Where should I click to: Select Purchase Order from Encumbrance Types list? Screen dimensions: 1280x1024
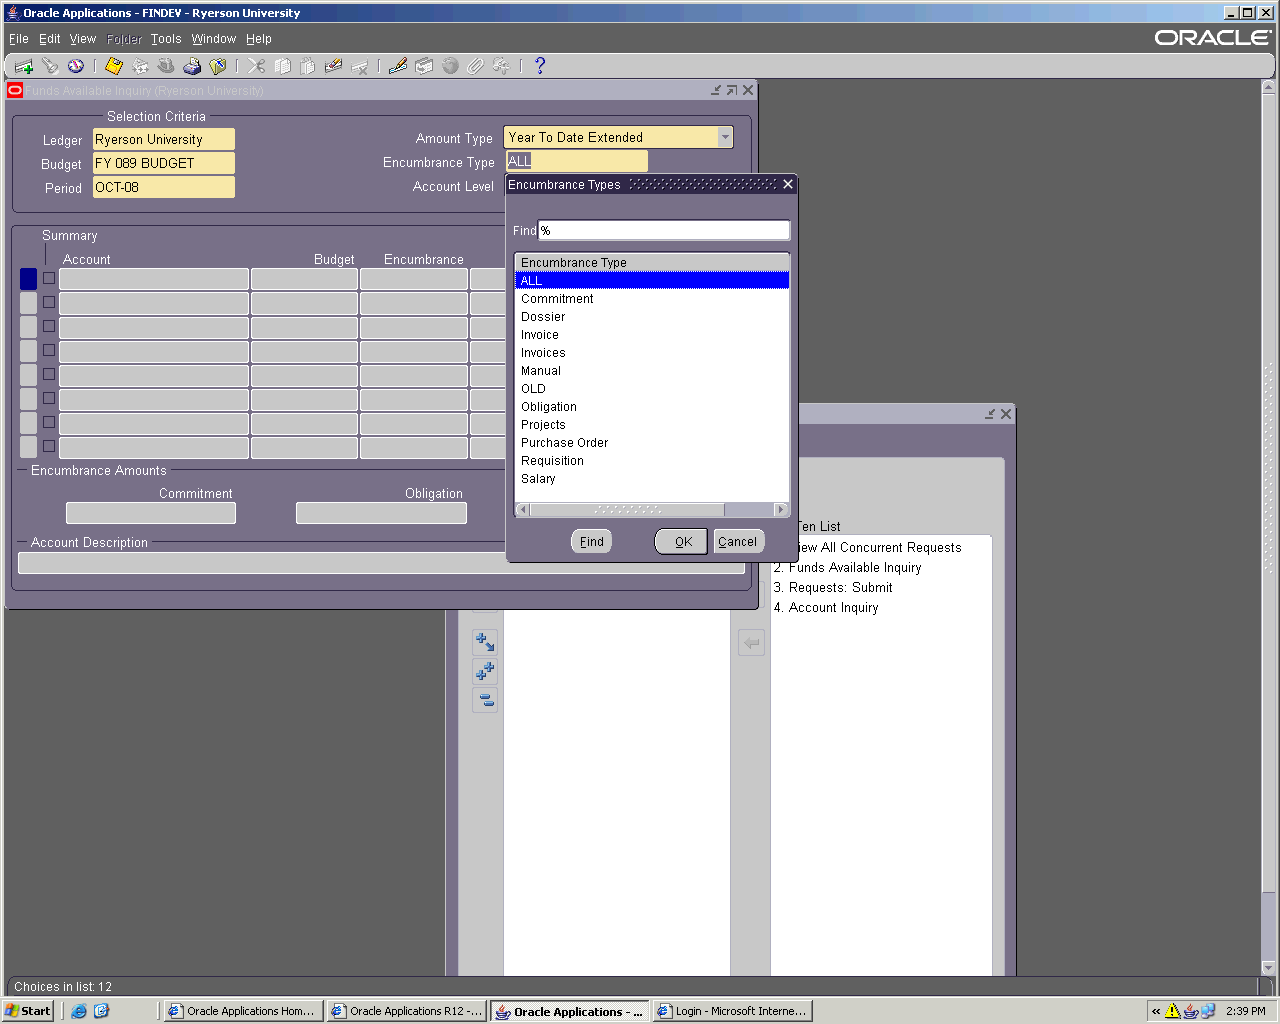564,443
